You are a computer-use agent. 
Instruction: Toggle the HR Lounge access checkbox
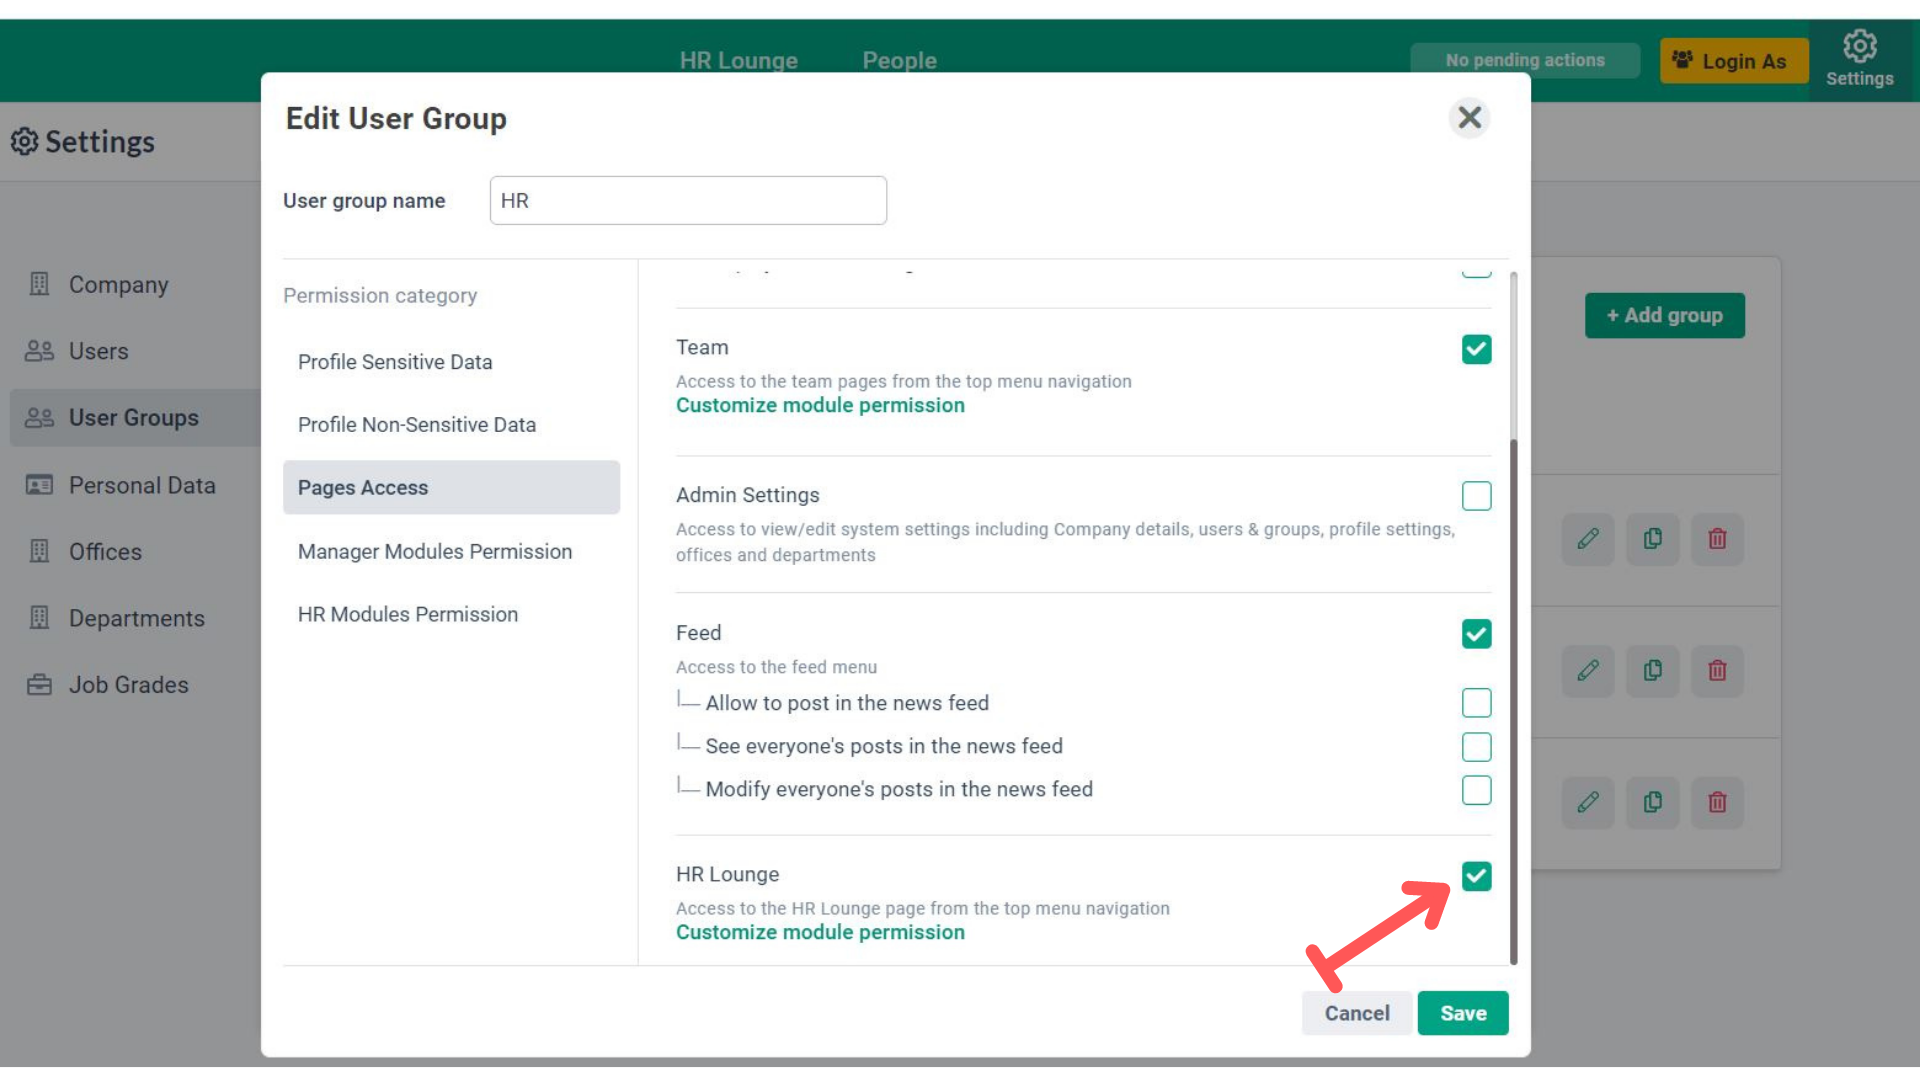[x=1476, y=876]
